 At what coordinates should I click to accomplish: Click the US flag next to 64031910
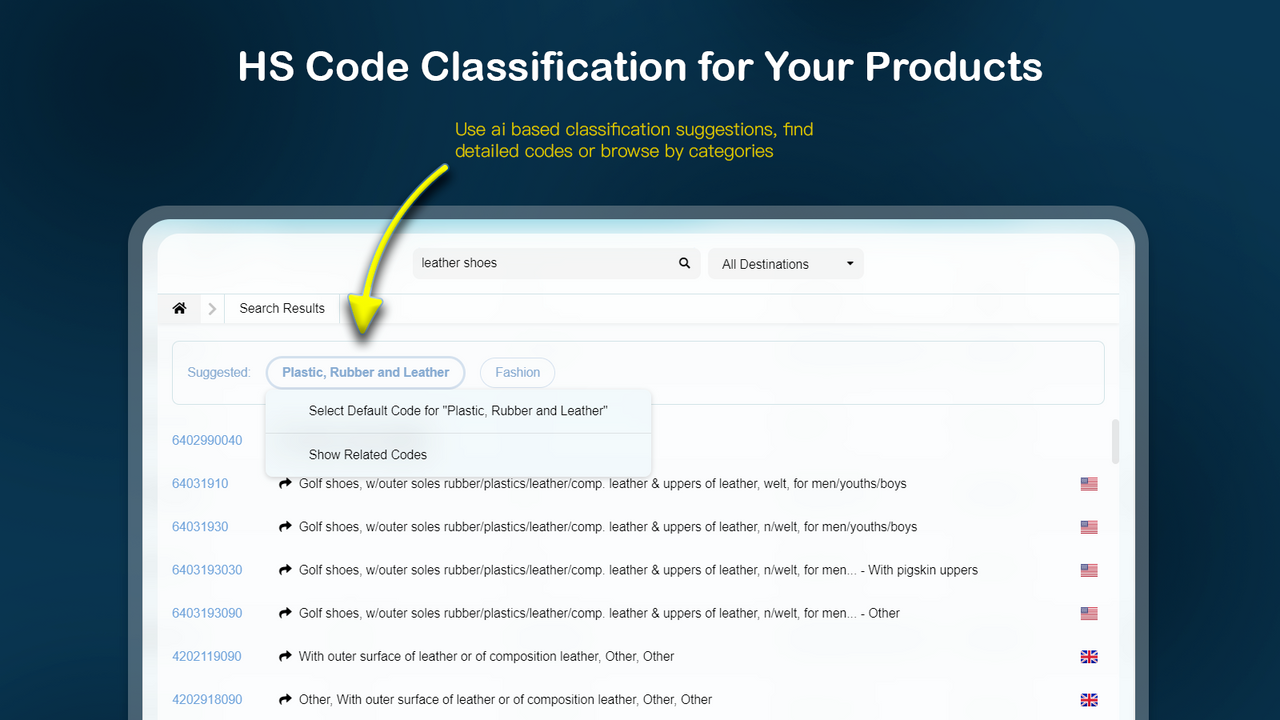[x=1089, y=484]
